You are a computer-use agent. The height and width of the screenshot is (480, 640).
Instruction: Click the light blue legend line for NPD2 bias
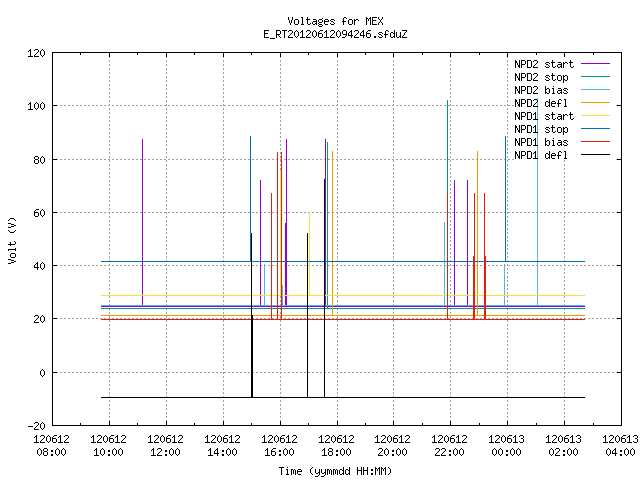coord(596,90)
